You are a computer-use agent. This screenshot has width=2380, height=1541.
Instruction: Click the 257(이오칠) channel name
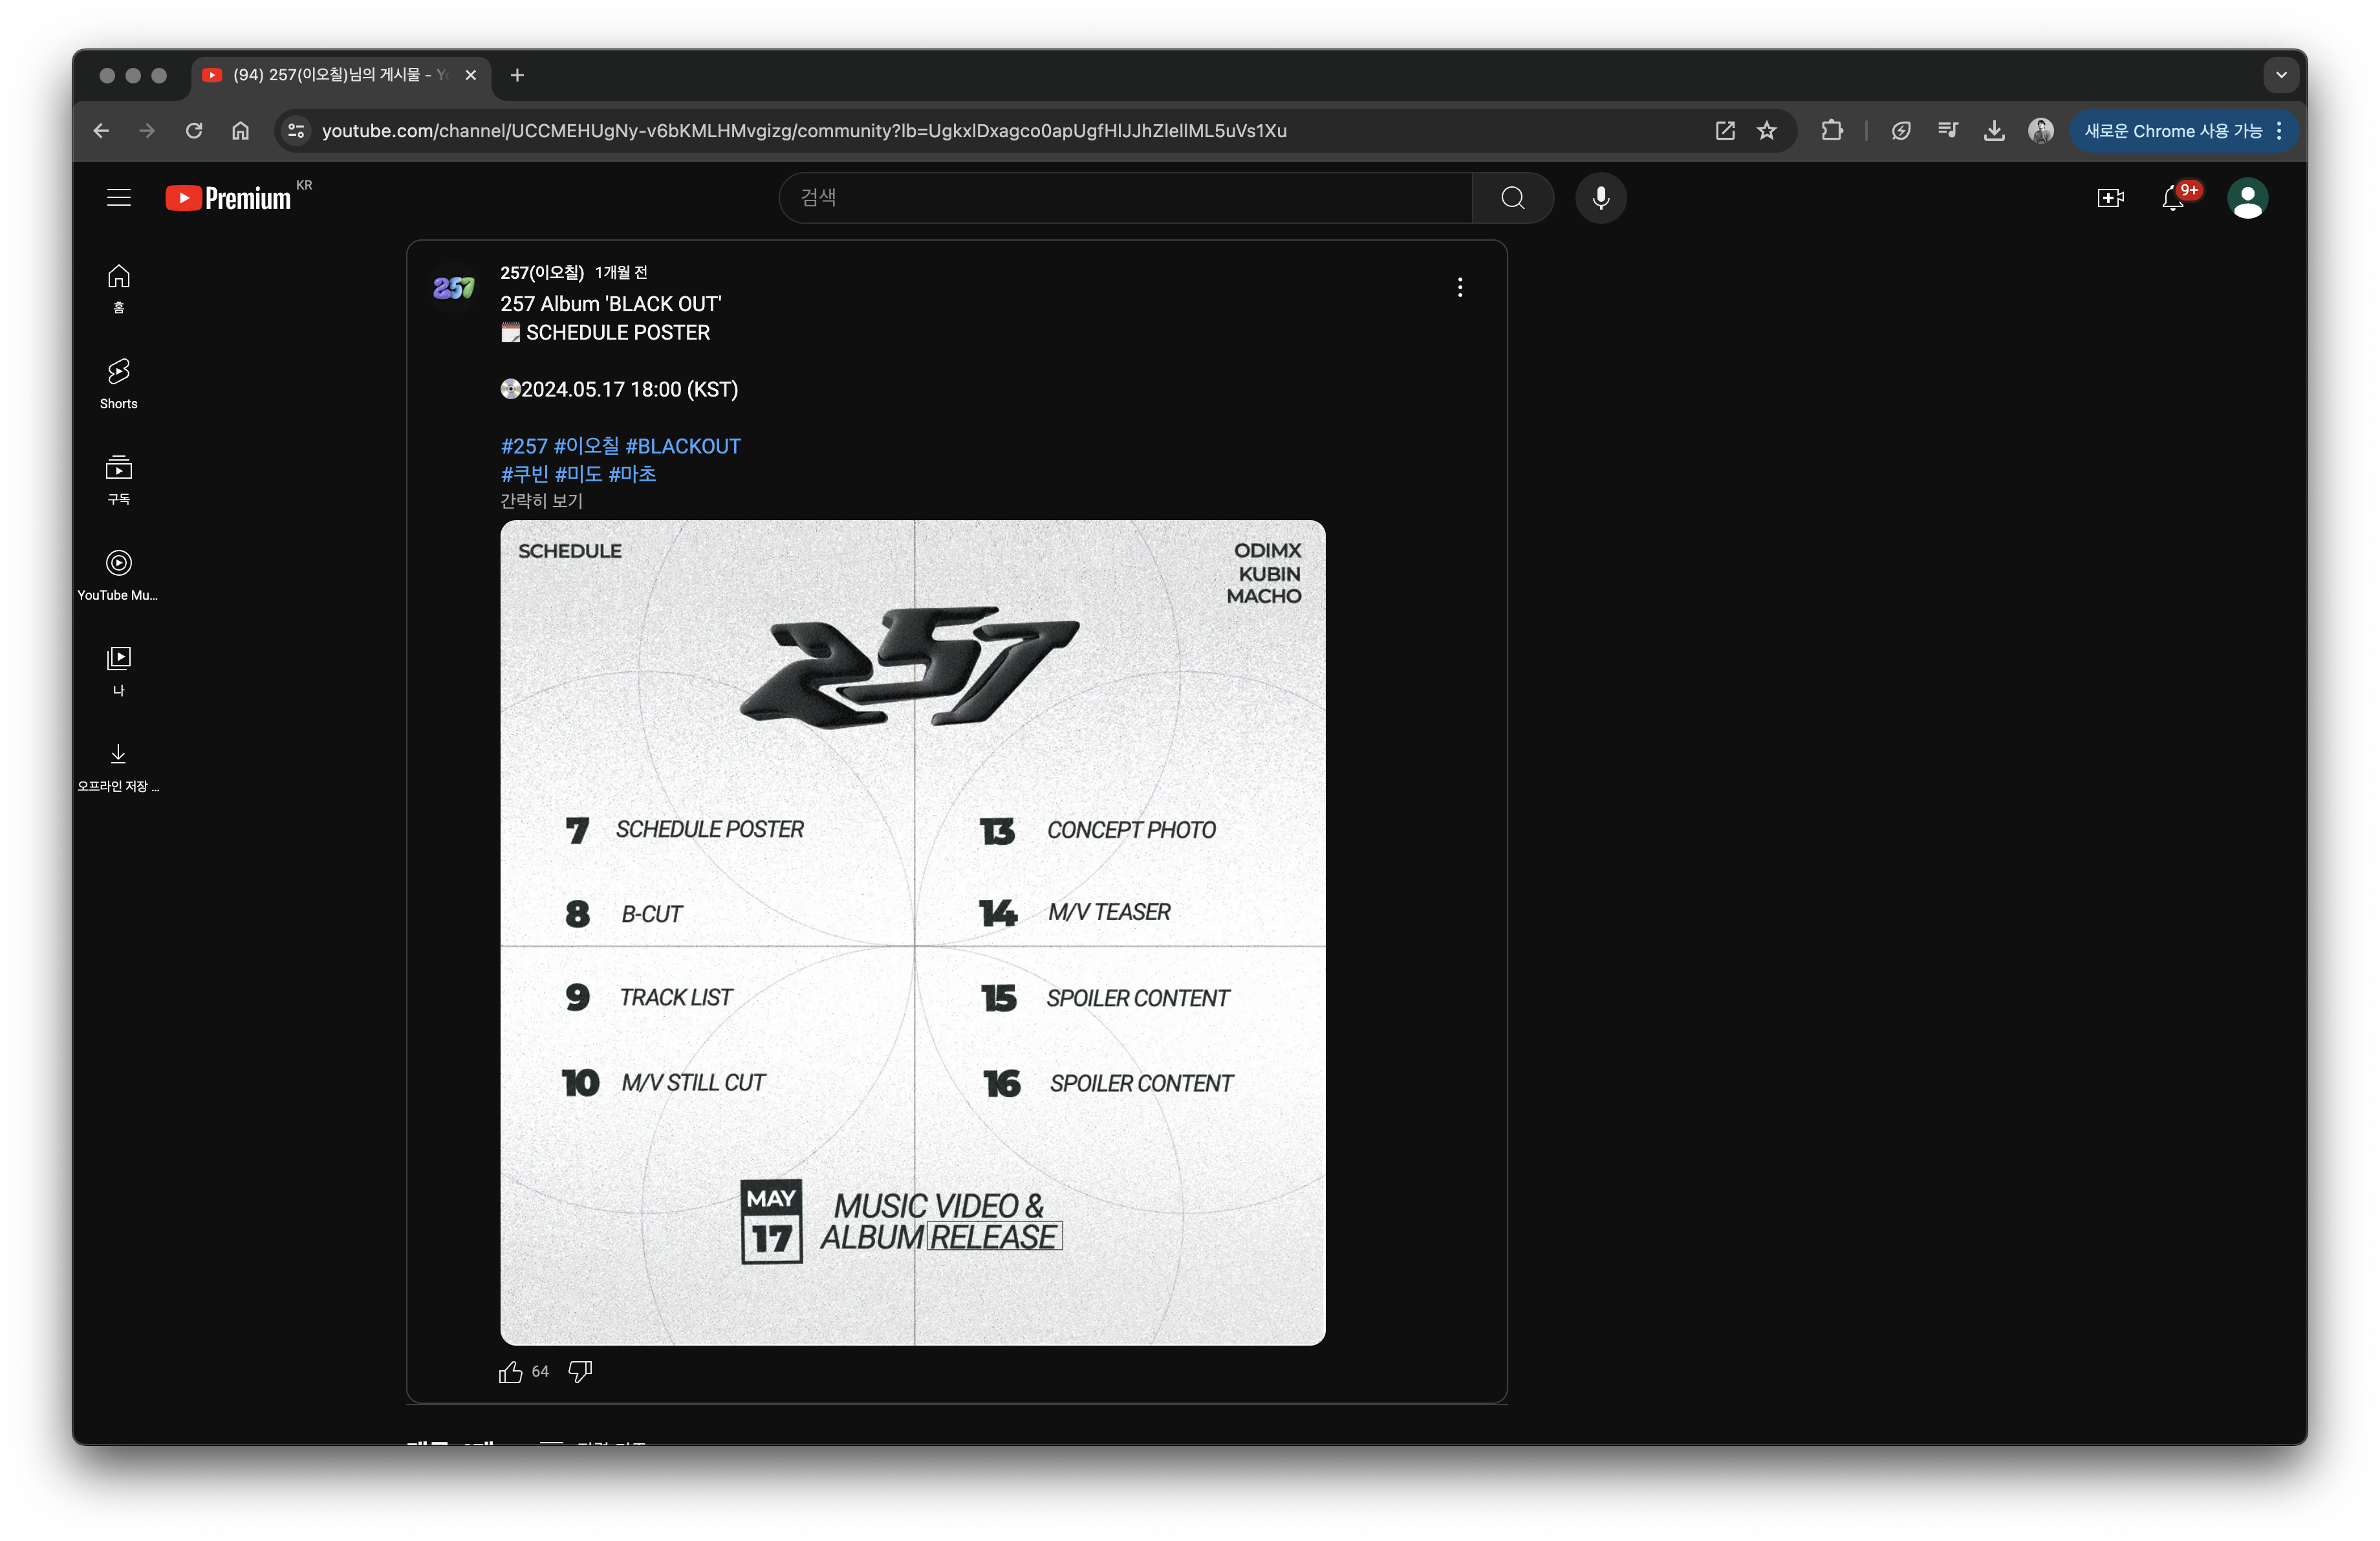click(x=542, y=272)
